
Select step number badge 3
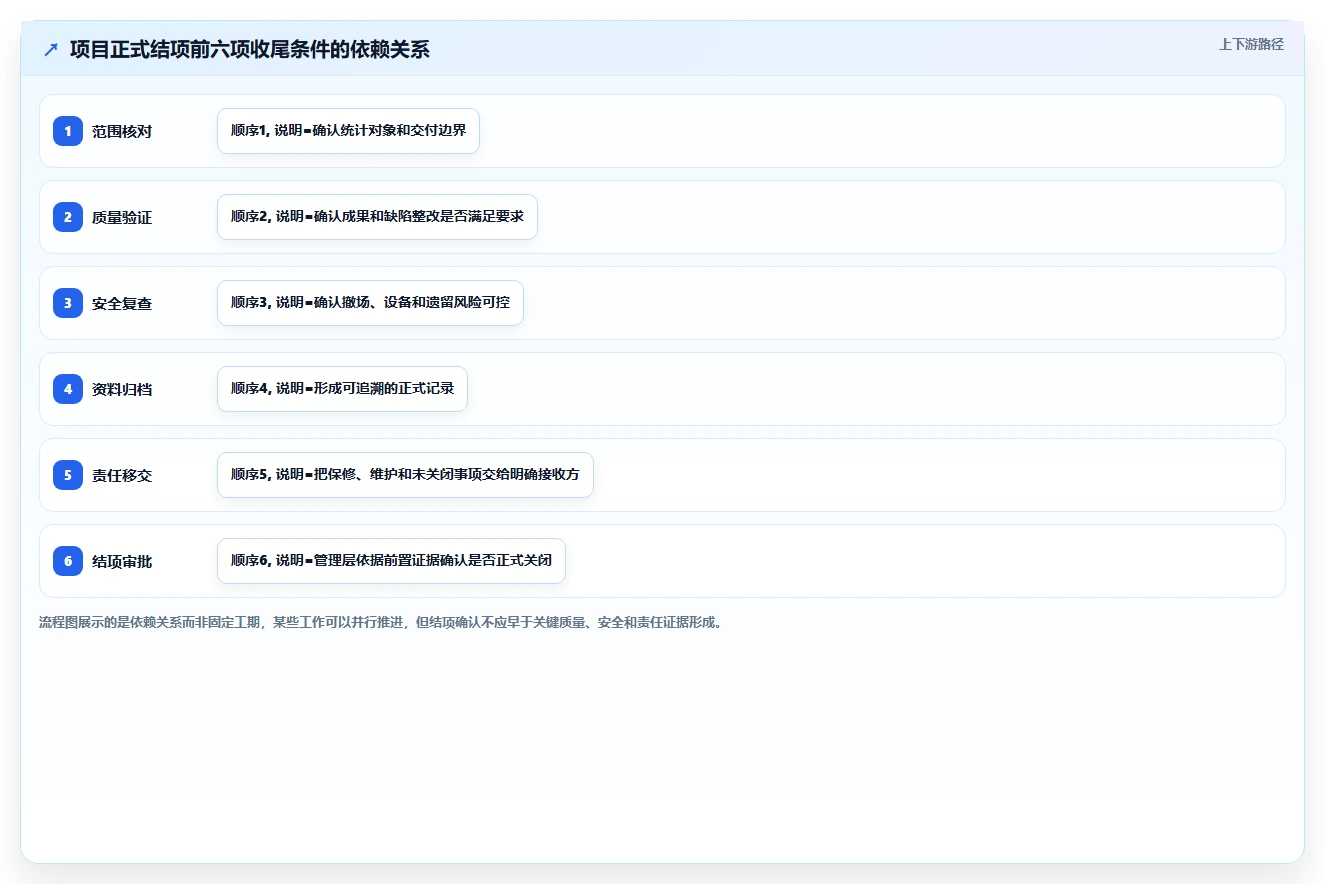click(x=68, y=303)
